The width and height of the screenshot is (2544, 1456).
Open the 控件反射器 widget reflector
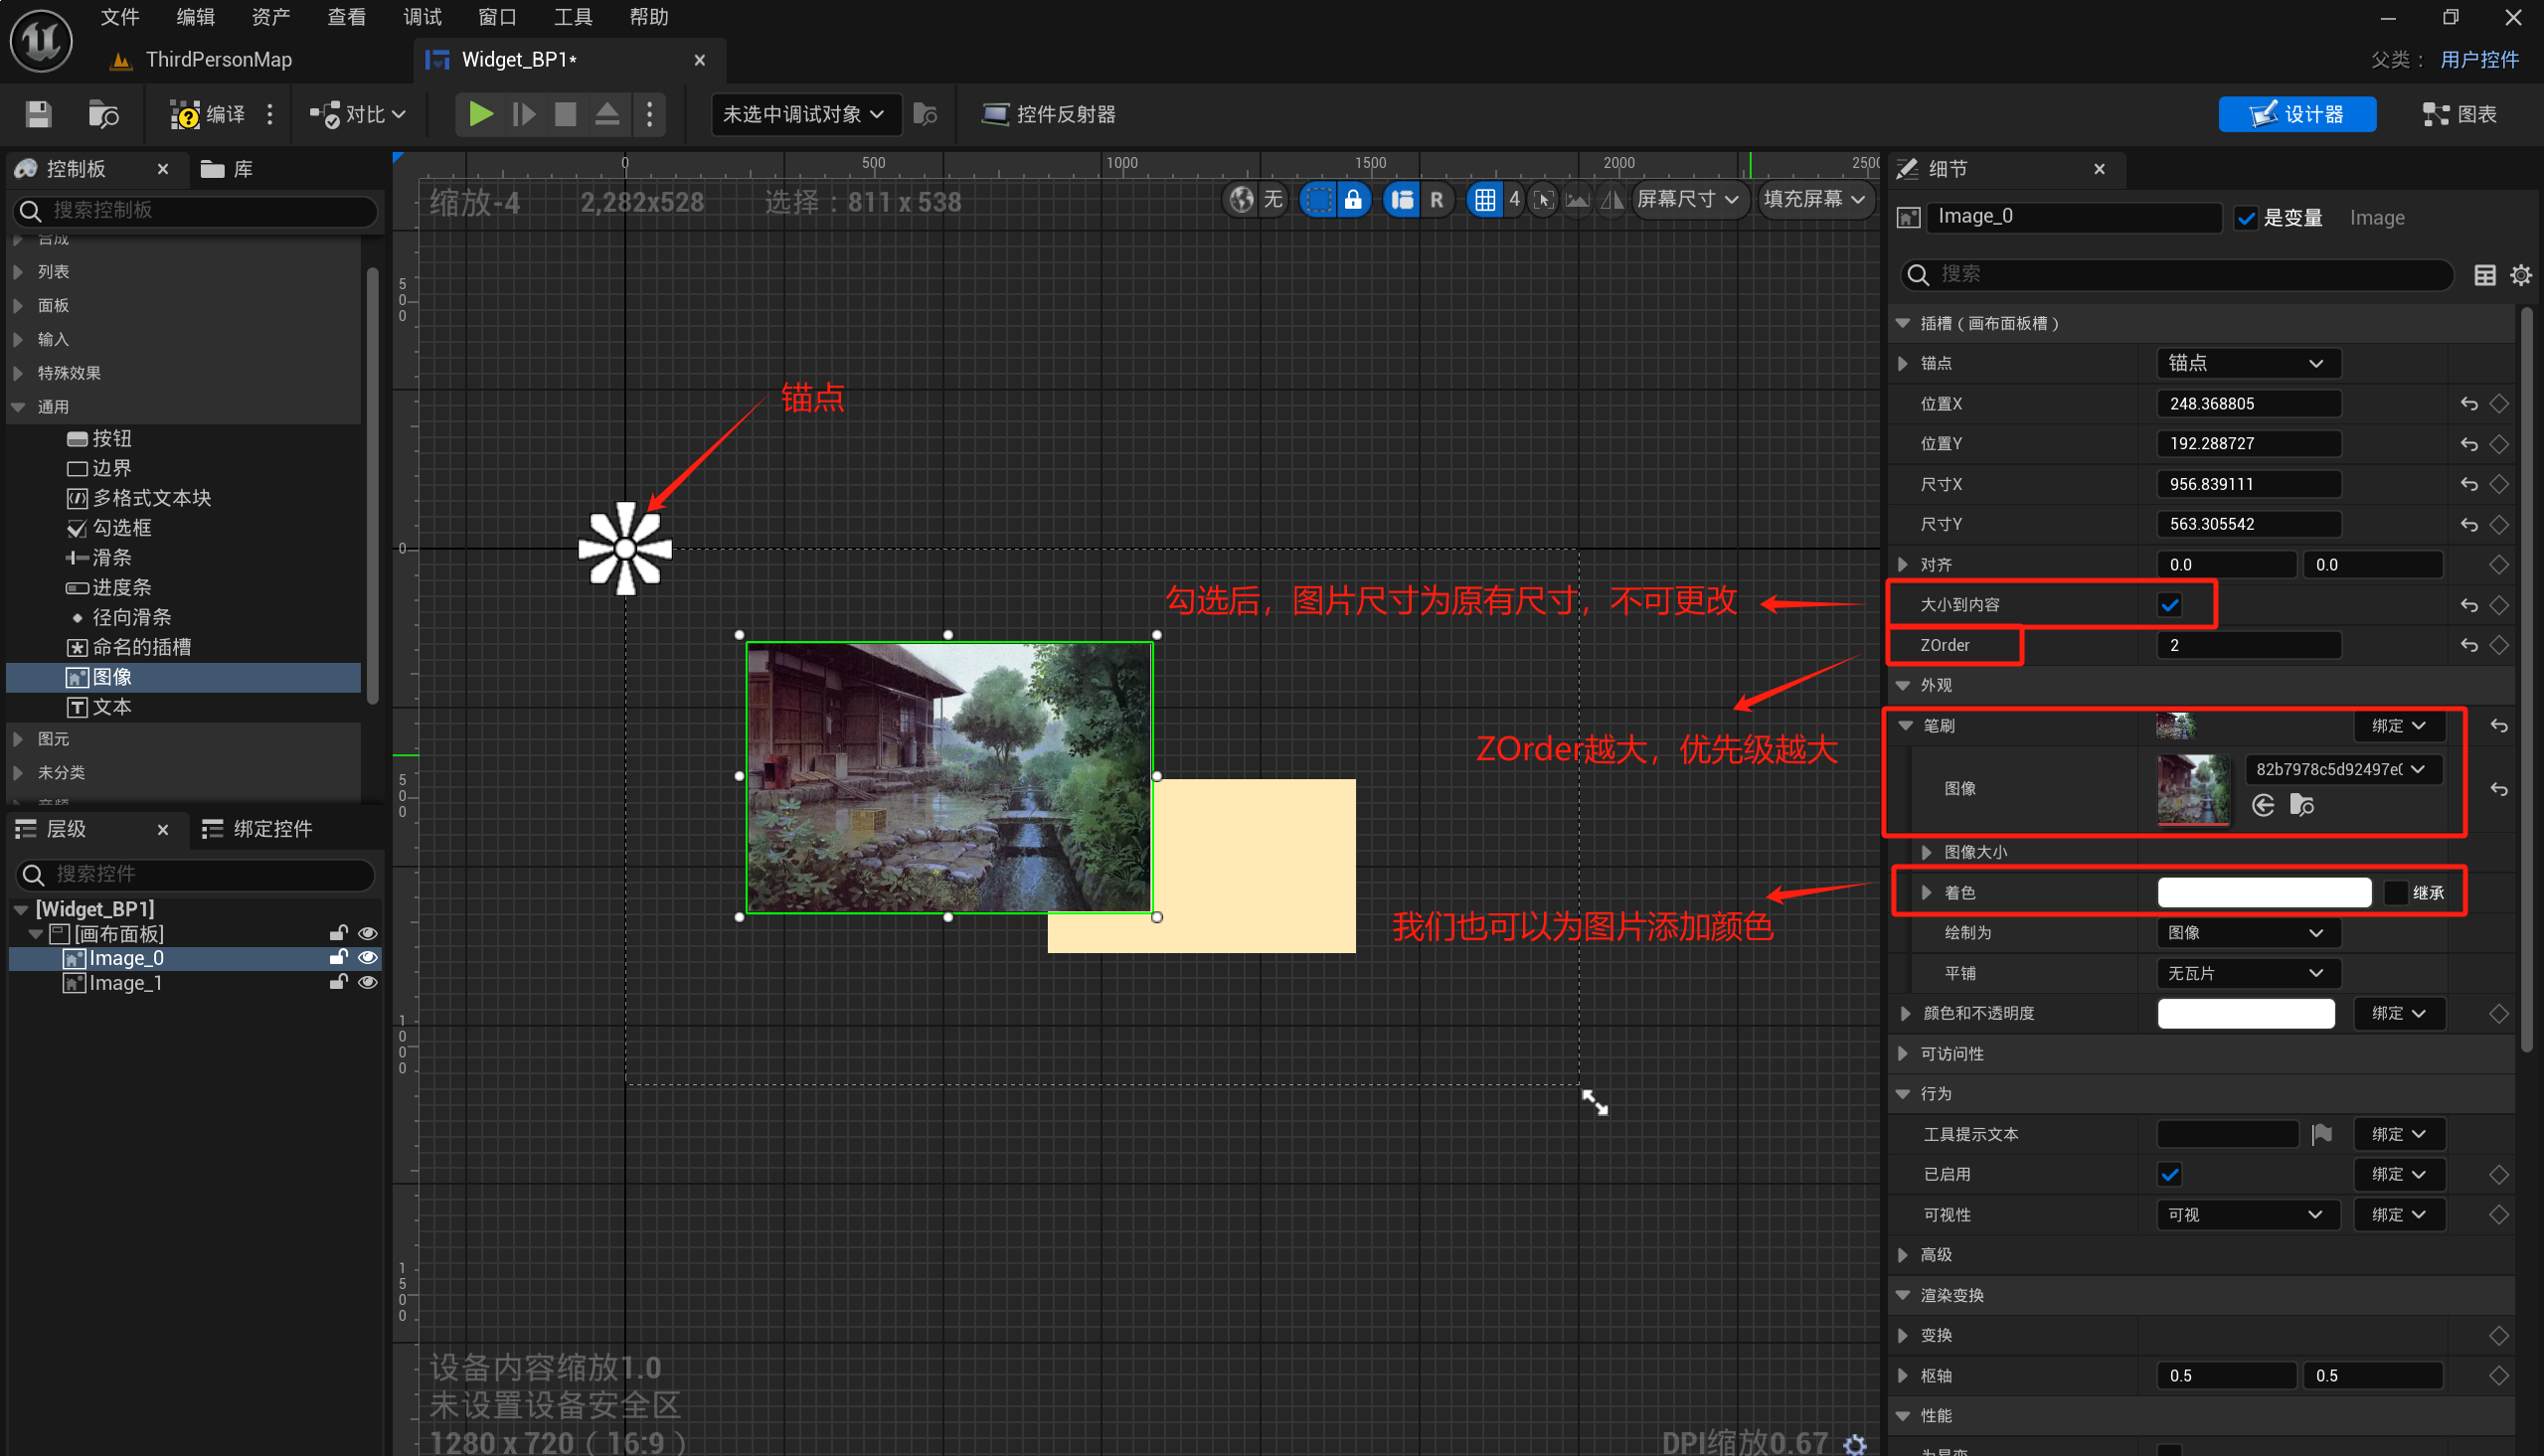(x=1049, y=114)
